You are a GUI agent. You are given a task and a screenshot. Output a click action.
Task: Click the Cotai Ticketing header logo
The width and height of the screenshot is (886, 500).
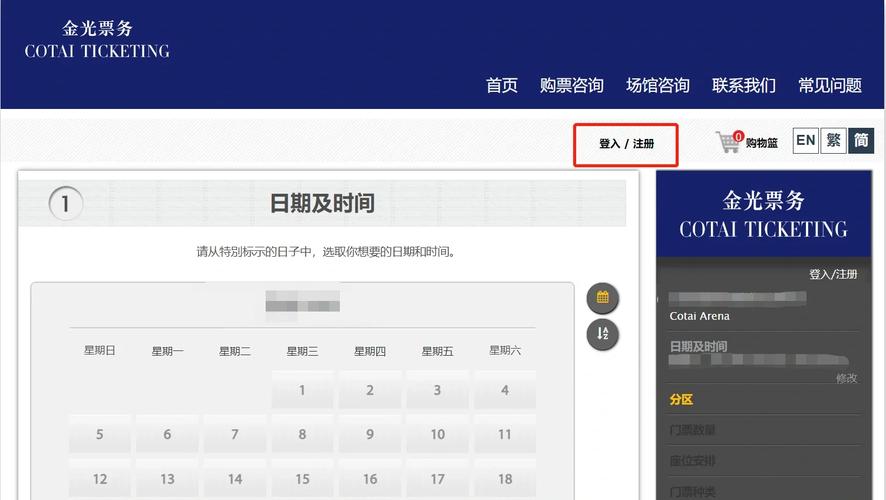97,39
